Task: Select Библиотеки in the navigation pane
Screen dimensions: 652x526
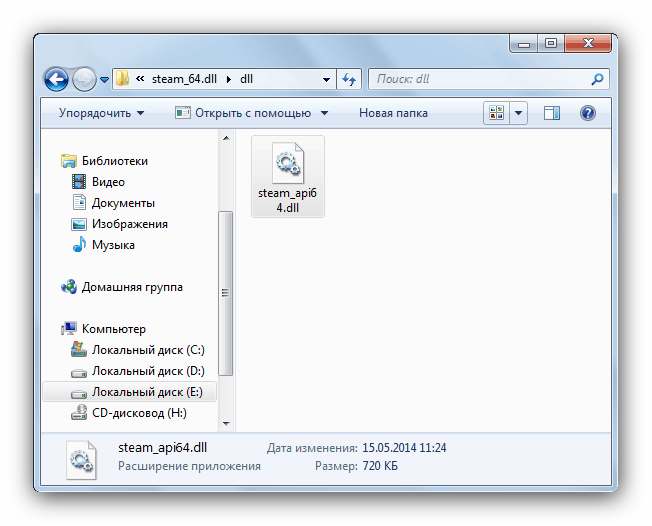Action: point(114,161)
